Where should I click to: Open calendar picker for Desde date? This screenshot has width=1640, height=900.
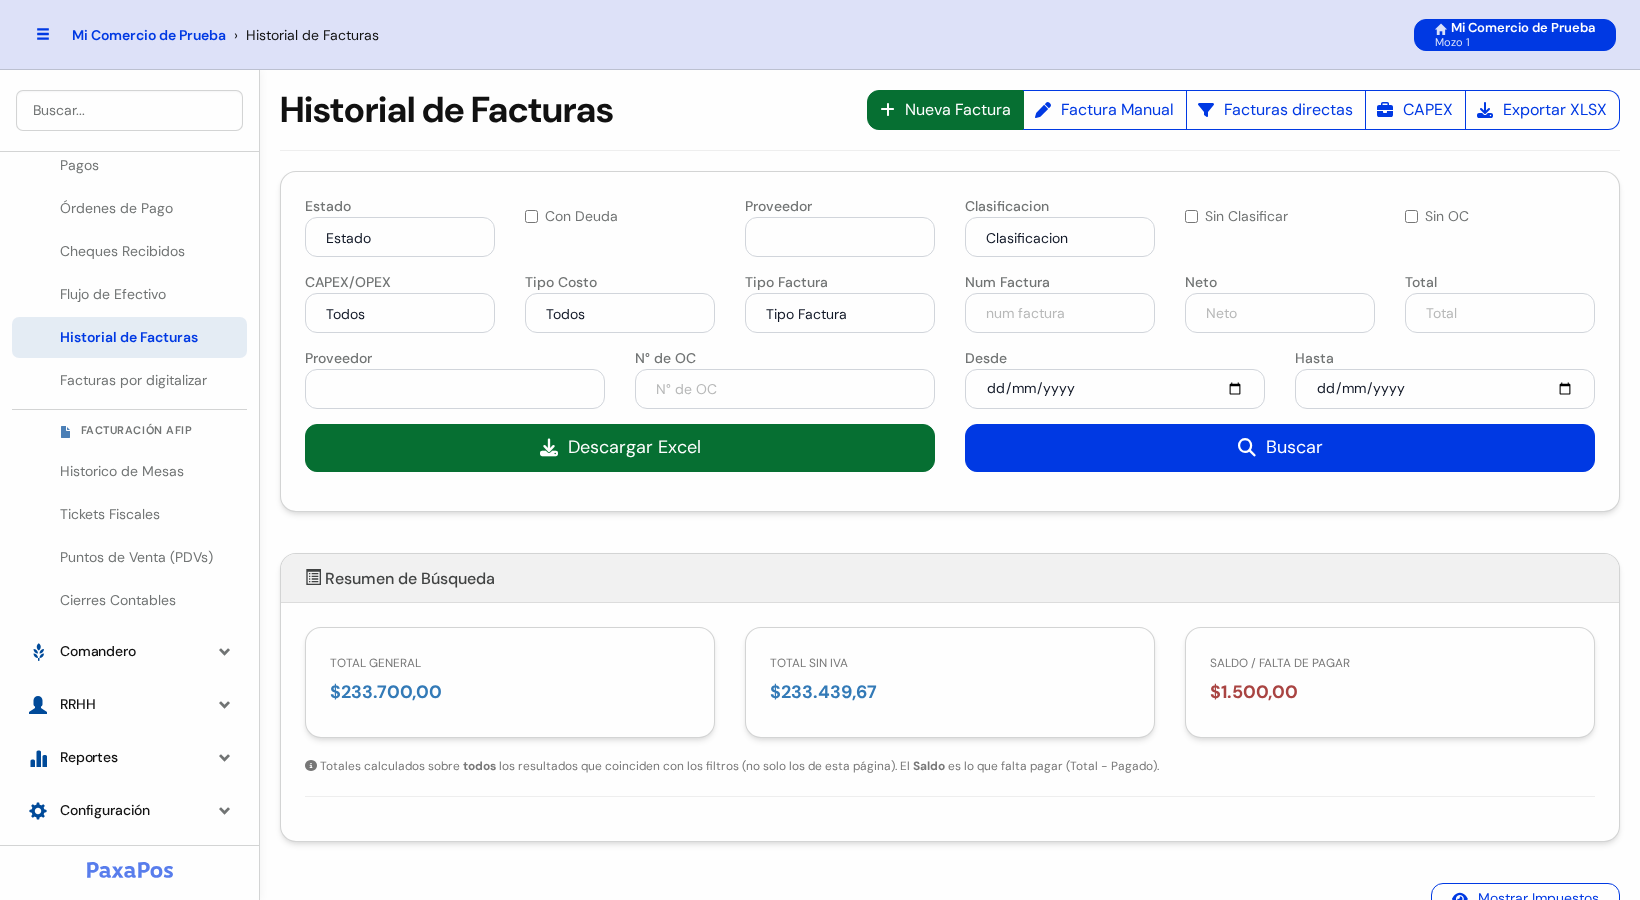click(x=1235, y=389)
